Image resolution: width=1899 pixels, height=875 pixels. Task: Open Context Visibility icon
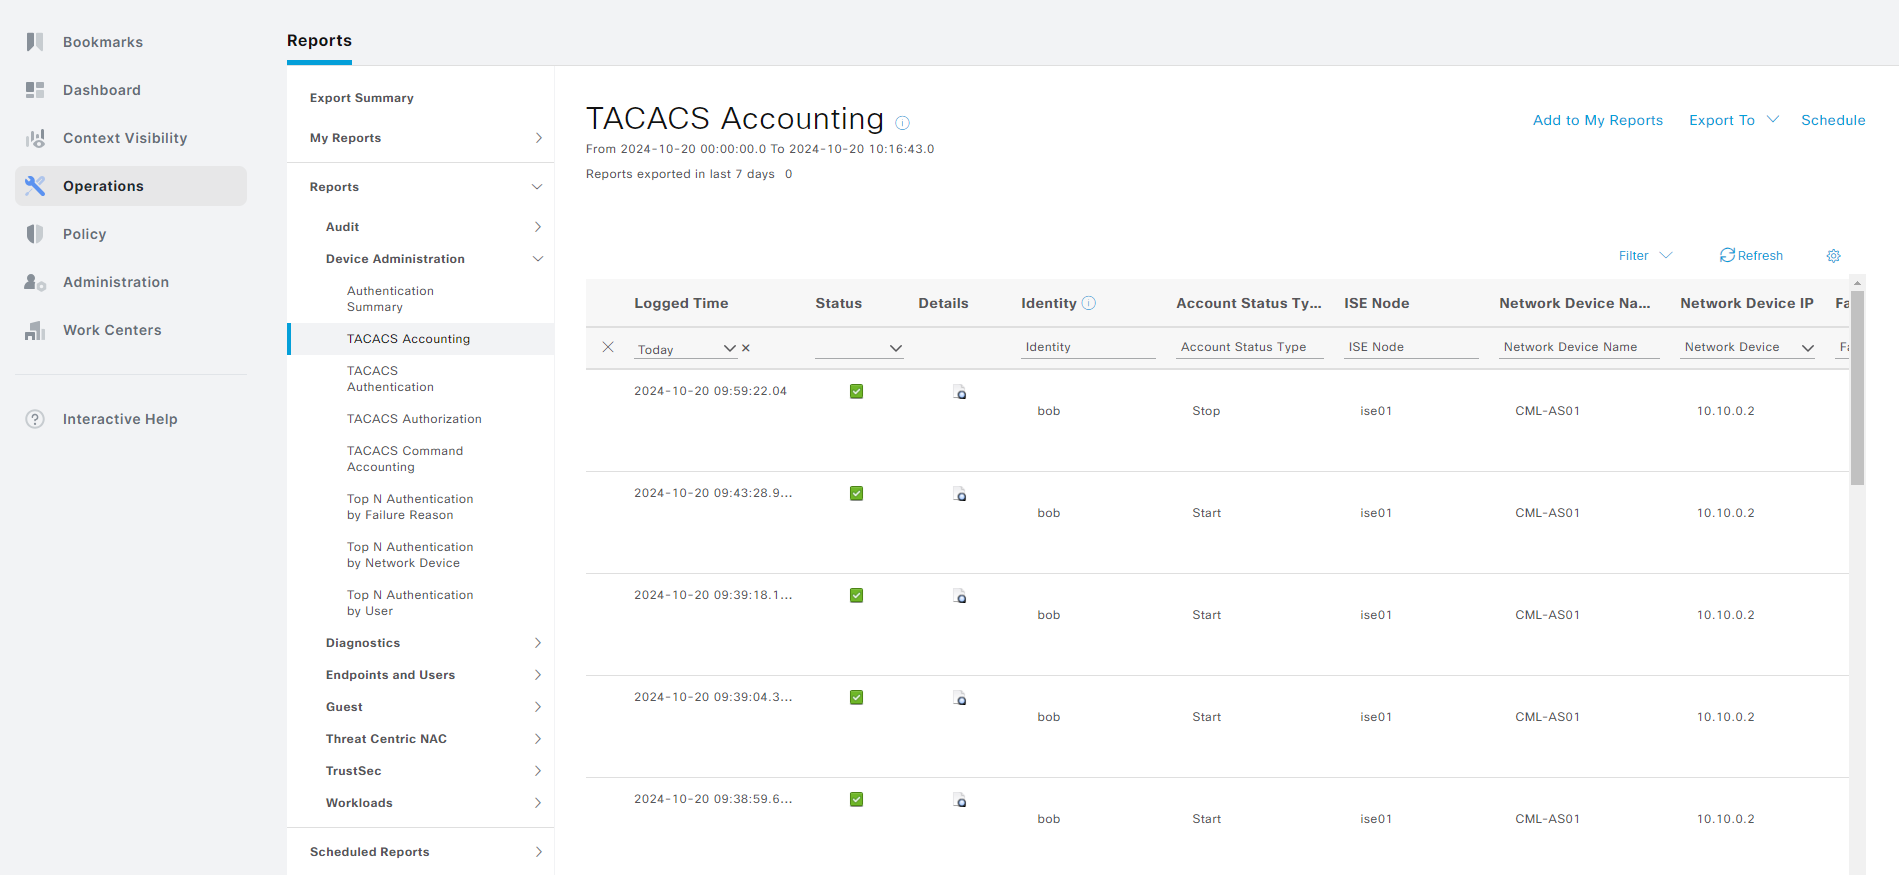click(35, 138)
